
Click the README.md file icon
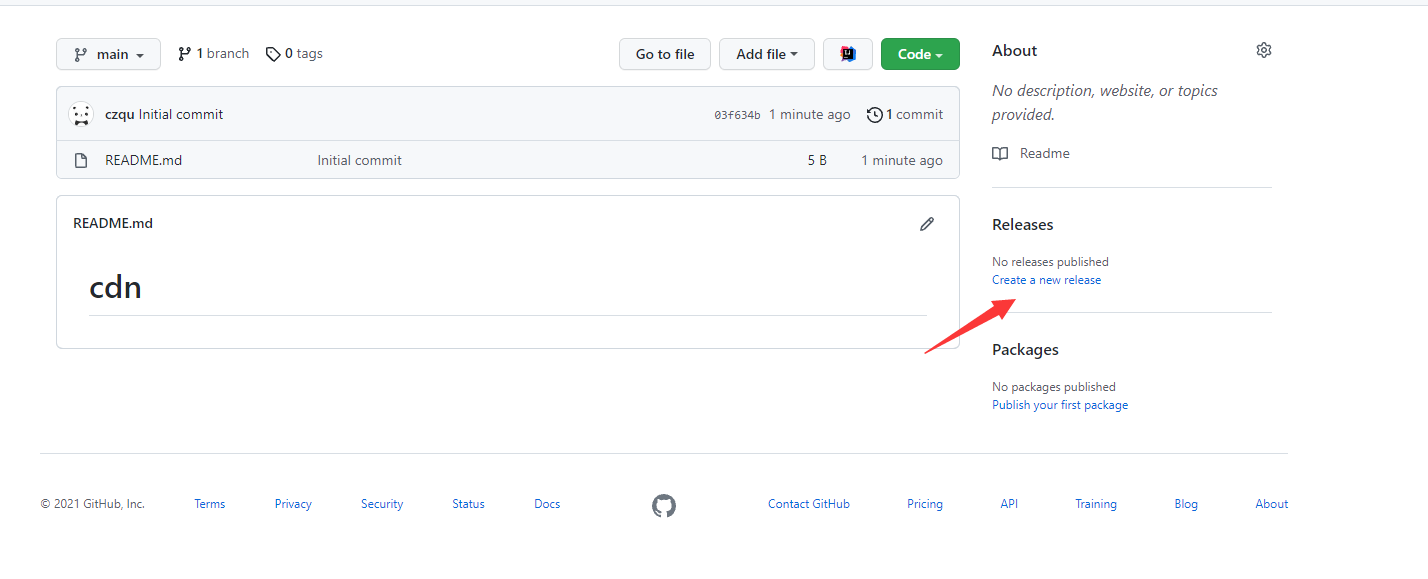81,160
